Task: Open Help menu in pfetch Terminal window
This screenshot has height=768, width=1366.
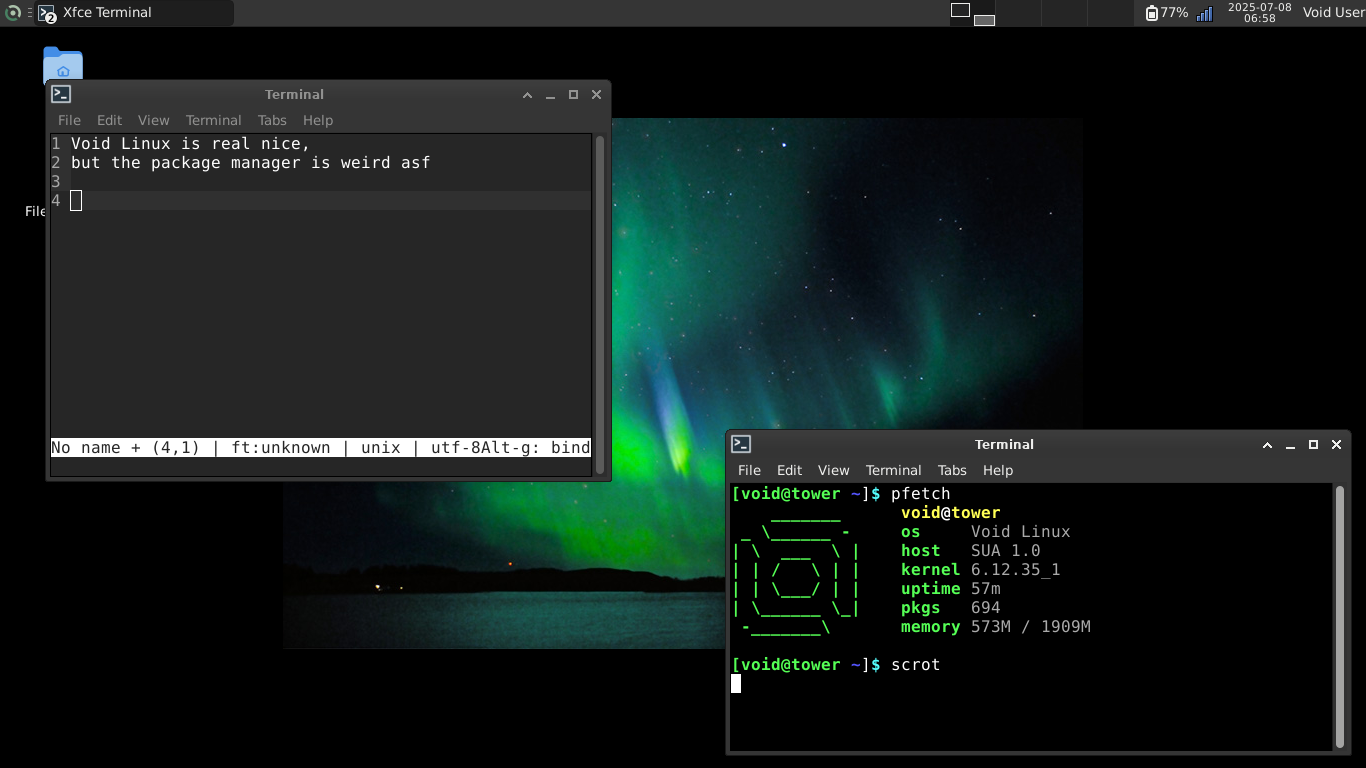Action: coord(998,470)
